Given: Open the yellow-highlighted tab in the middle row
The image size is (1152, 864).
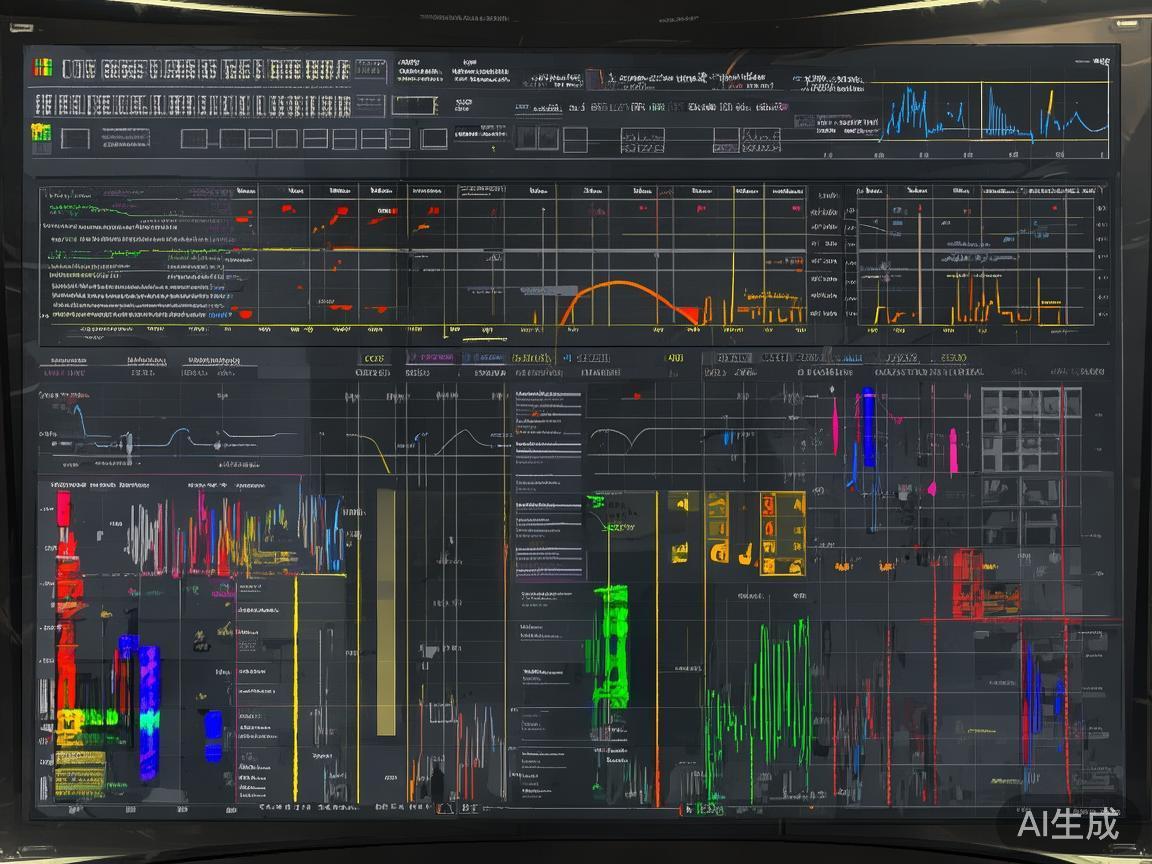Looking at the screenshot, I should (x=530, y=358).
